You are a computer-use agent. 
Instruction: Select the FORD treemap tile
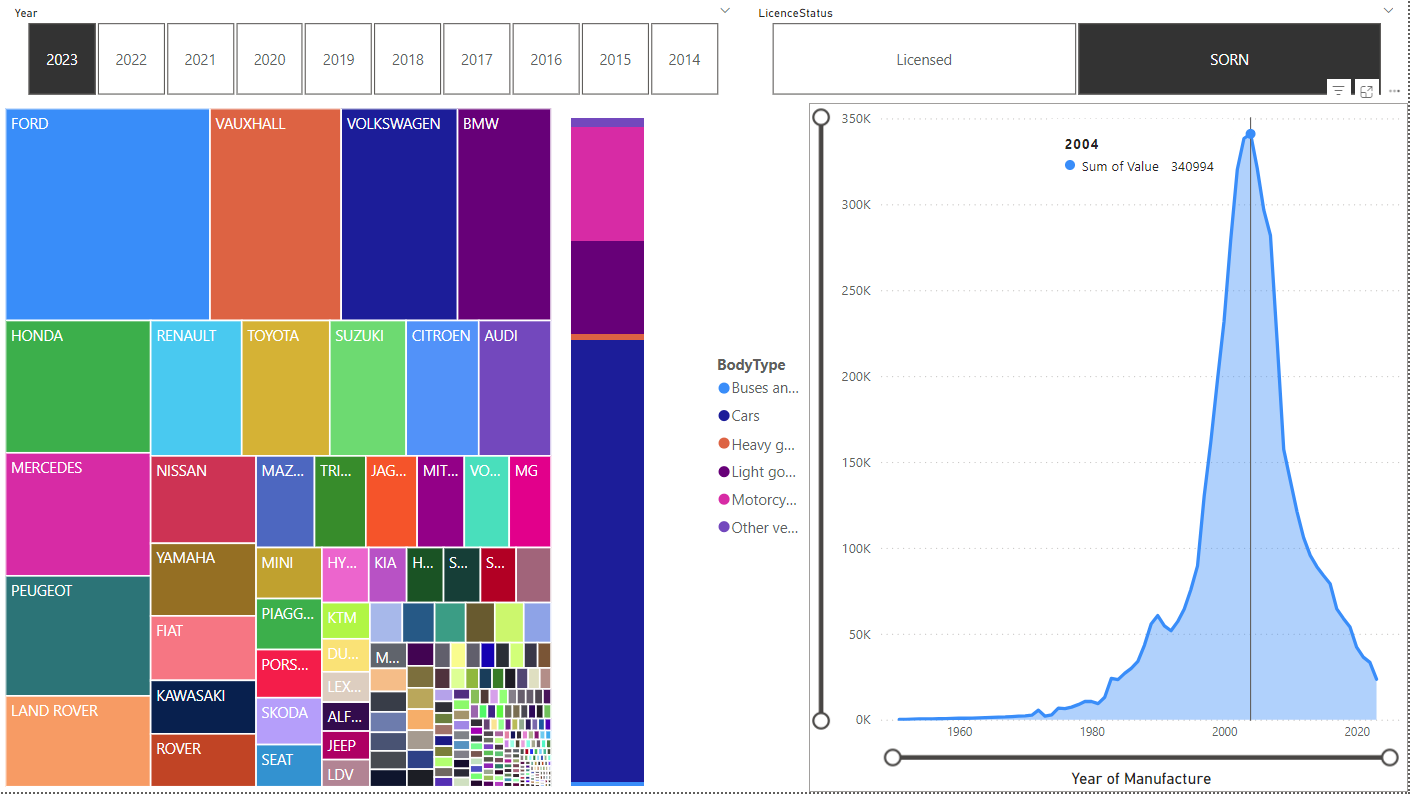[107, 214]
